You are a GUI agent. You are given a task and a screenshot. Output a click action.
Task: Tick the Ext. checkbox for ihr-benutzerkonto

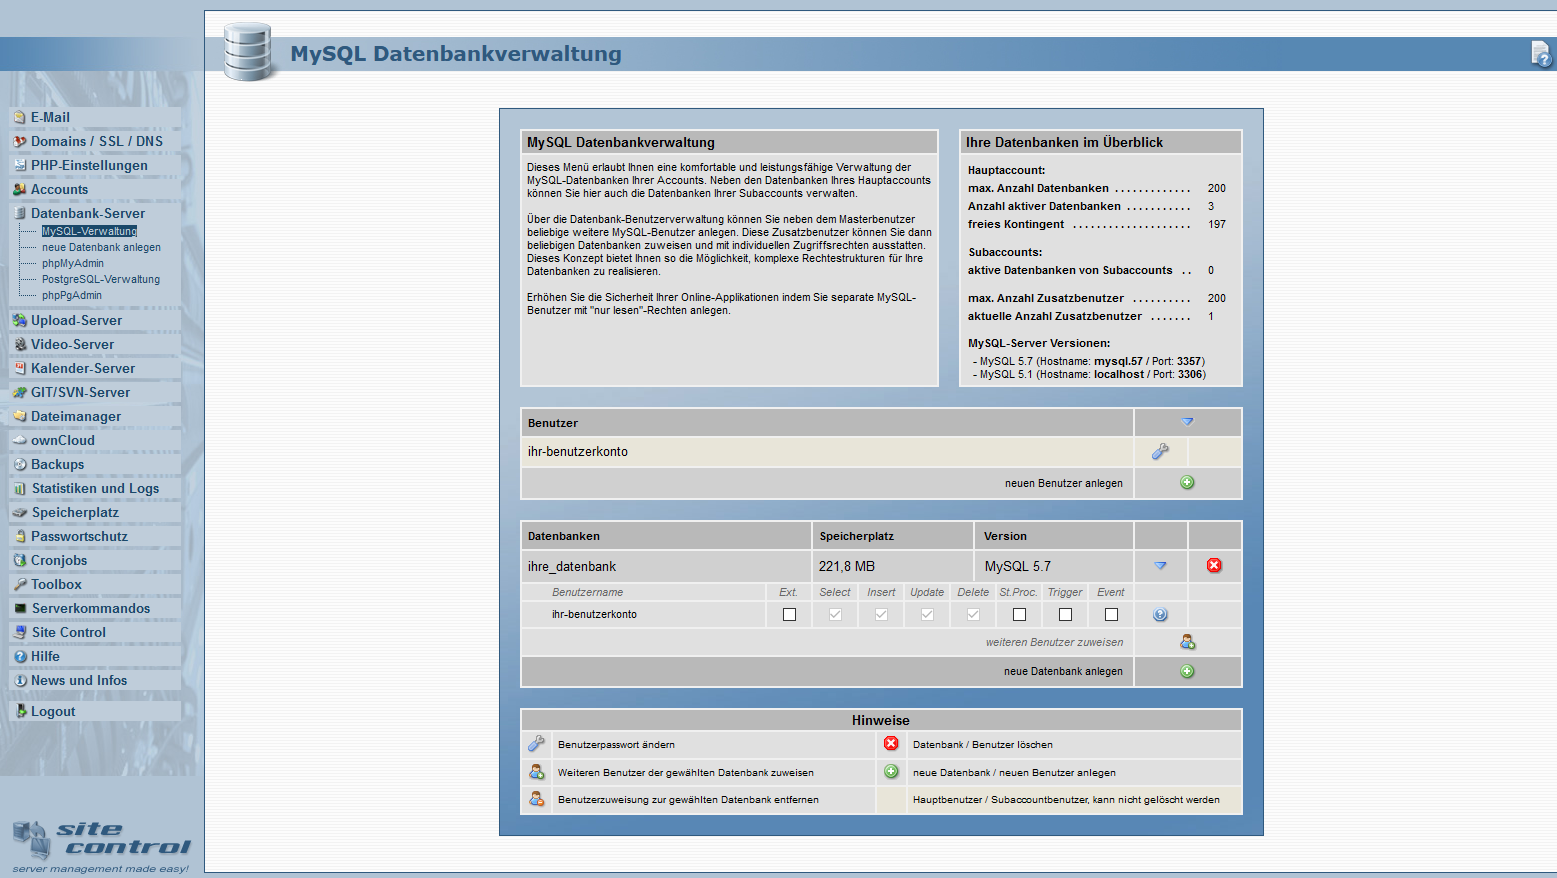click(x=789, y=614)
